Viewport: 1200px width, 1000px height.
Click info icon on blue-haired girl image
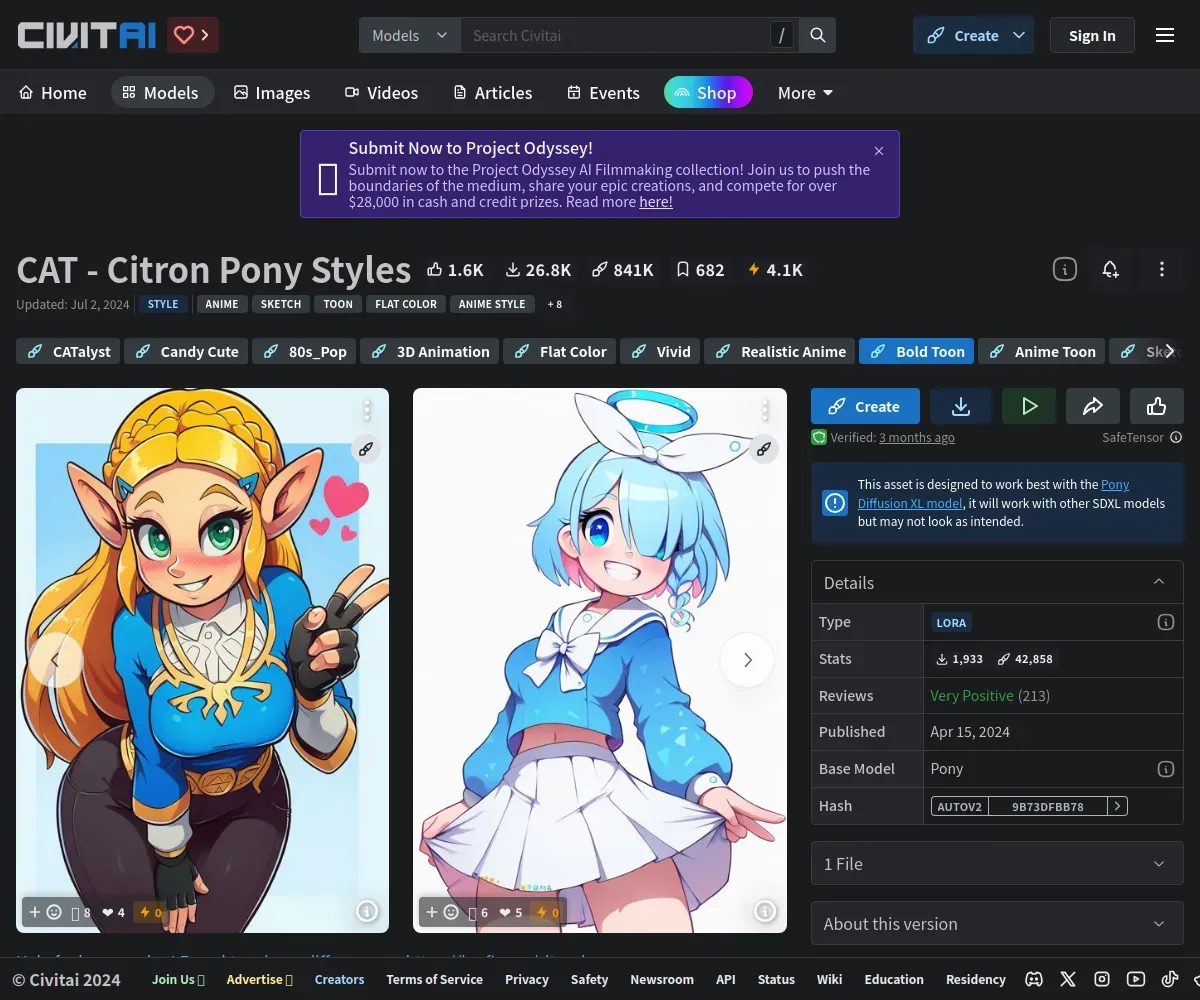coord(765,911)
